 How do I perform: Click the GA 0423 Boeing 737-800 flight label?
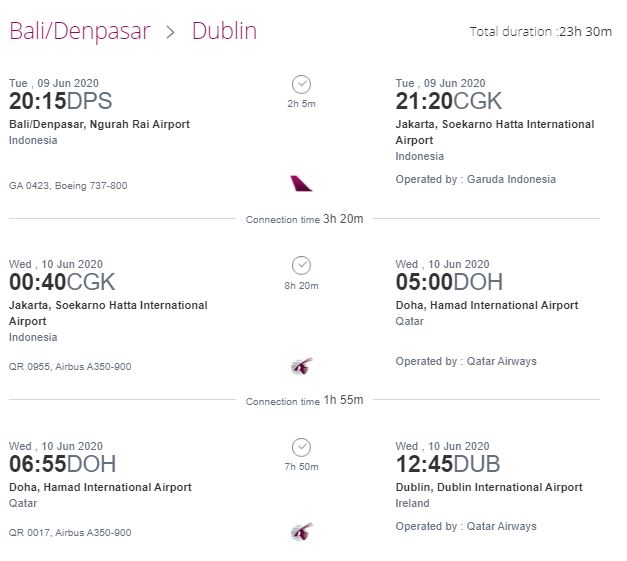point(68,186)
